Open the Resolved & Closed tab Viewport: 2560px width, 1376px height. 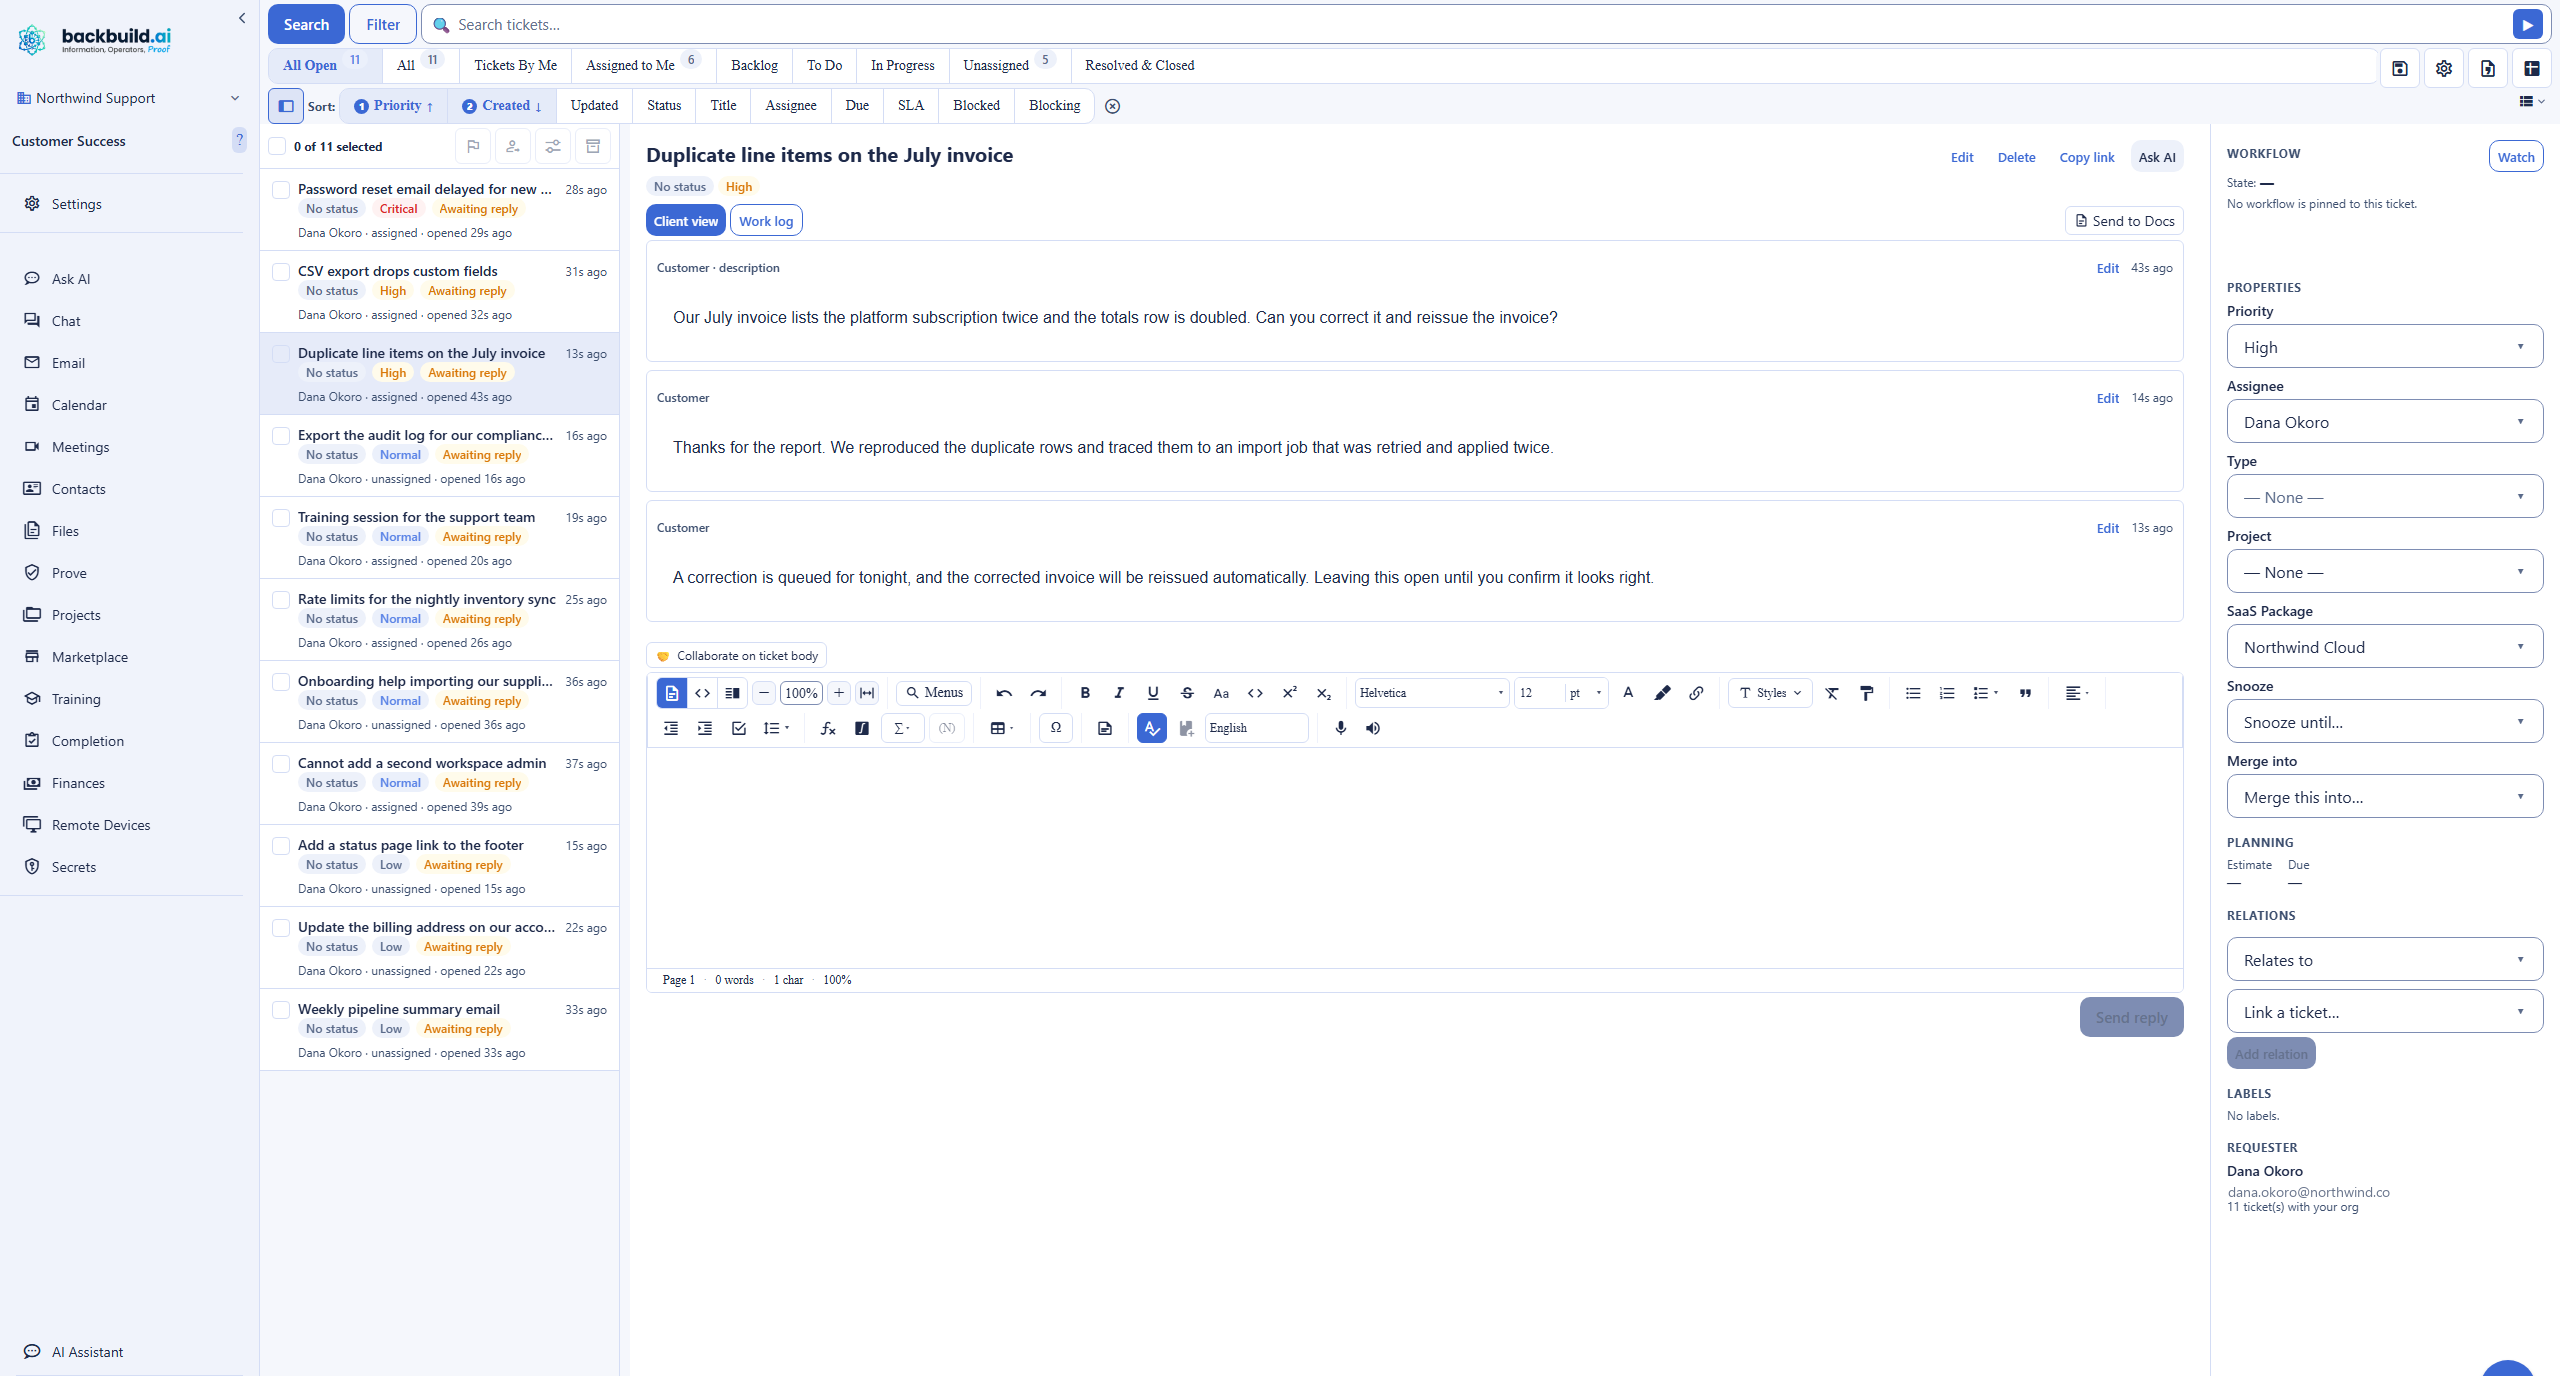1139,65
